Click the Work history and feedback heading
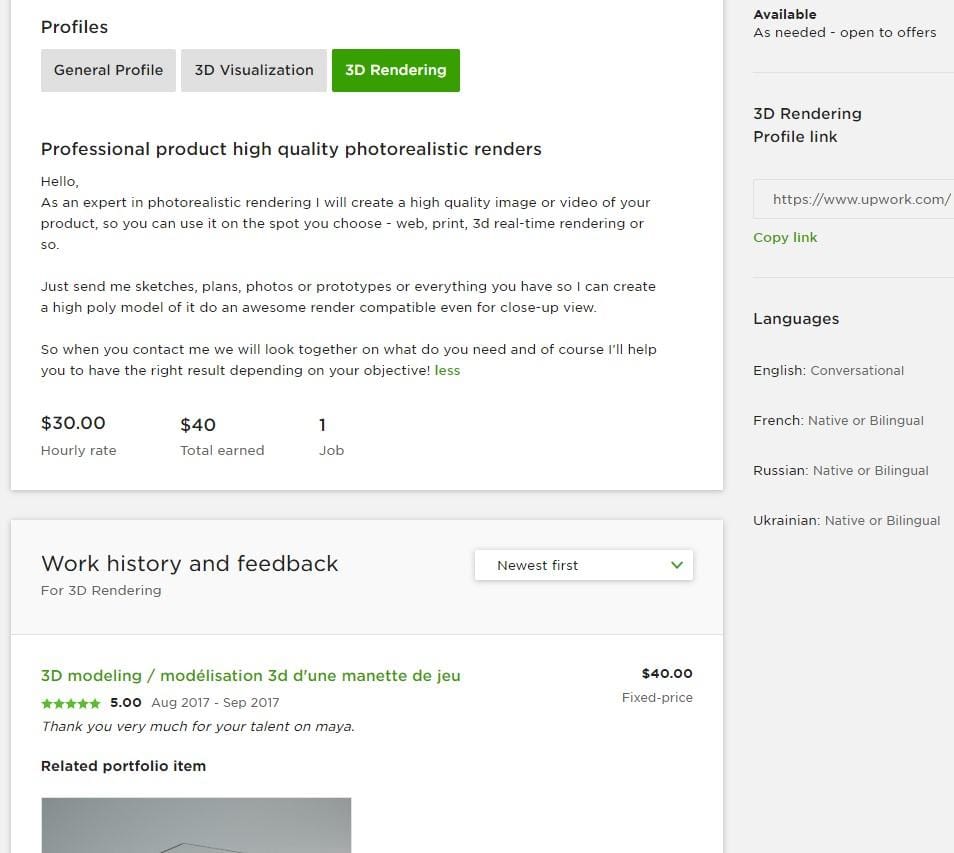954x853 pixels. click(189, 563)
